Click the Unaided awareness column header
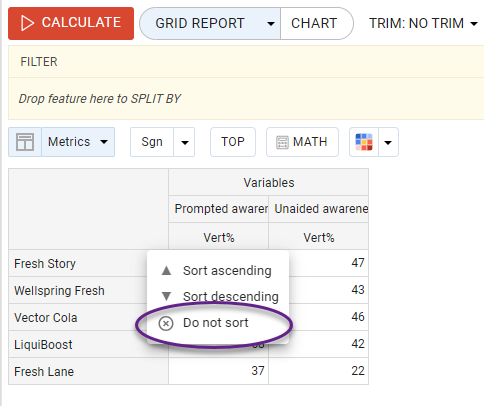The image size is (484, 406). click(x=318, y=209)
